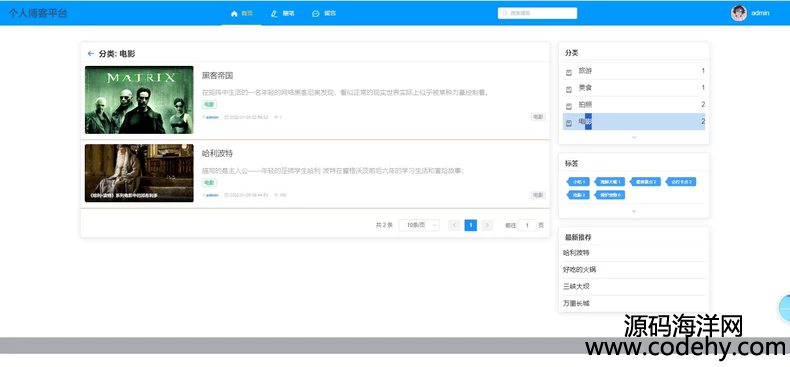Viewport: 790px width, 367px height.
Task: Click the page number jump input field
Action: tap(527, 225)
